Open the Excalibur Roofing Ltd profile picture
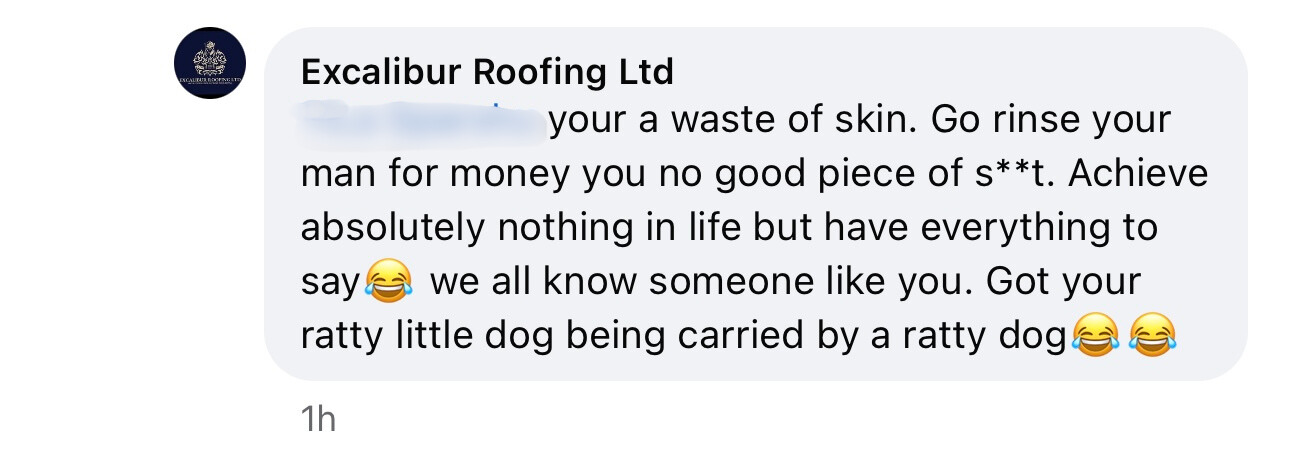This screenshot has width=1290, height=462. [210, 63]
